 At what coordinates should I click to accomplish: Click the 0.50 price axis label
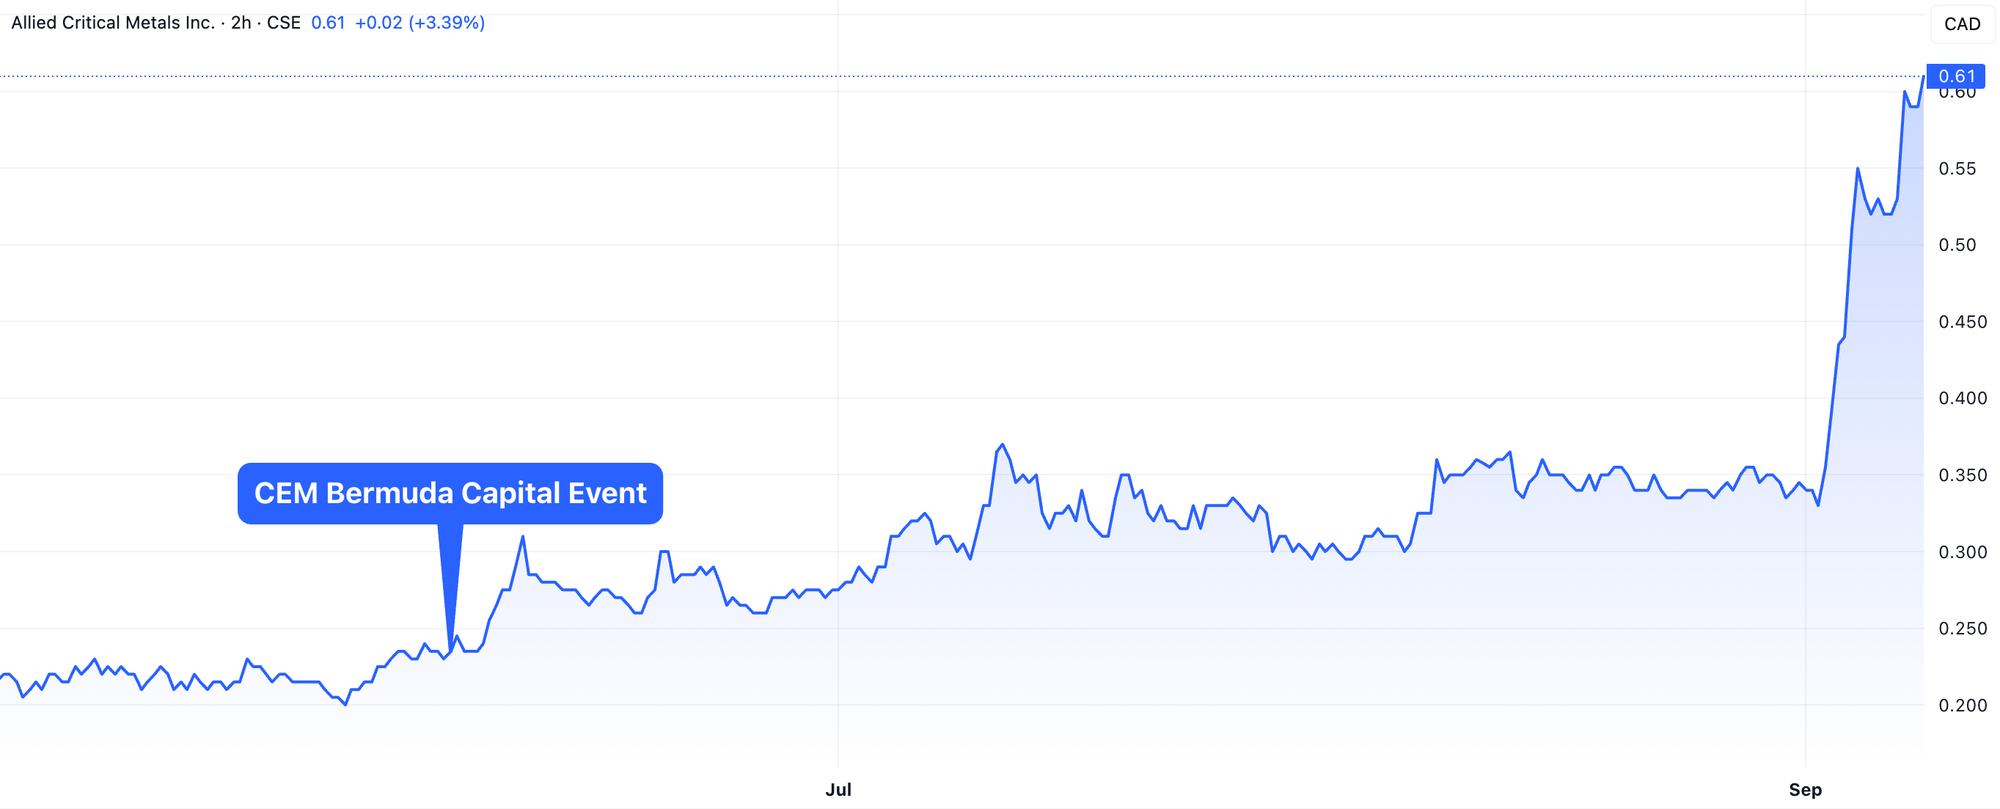click(1957, 245)
